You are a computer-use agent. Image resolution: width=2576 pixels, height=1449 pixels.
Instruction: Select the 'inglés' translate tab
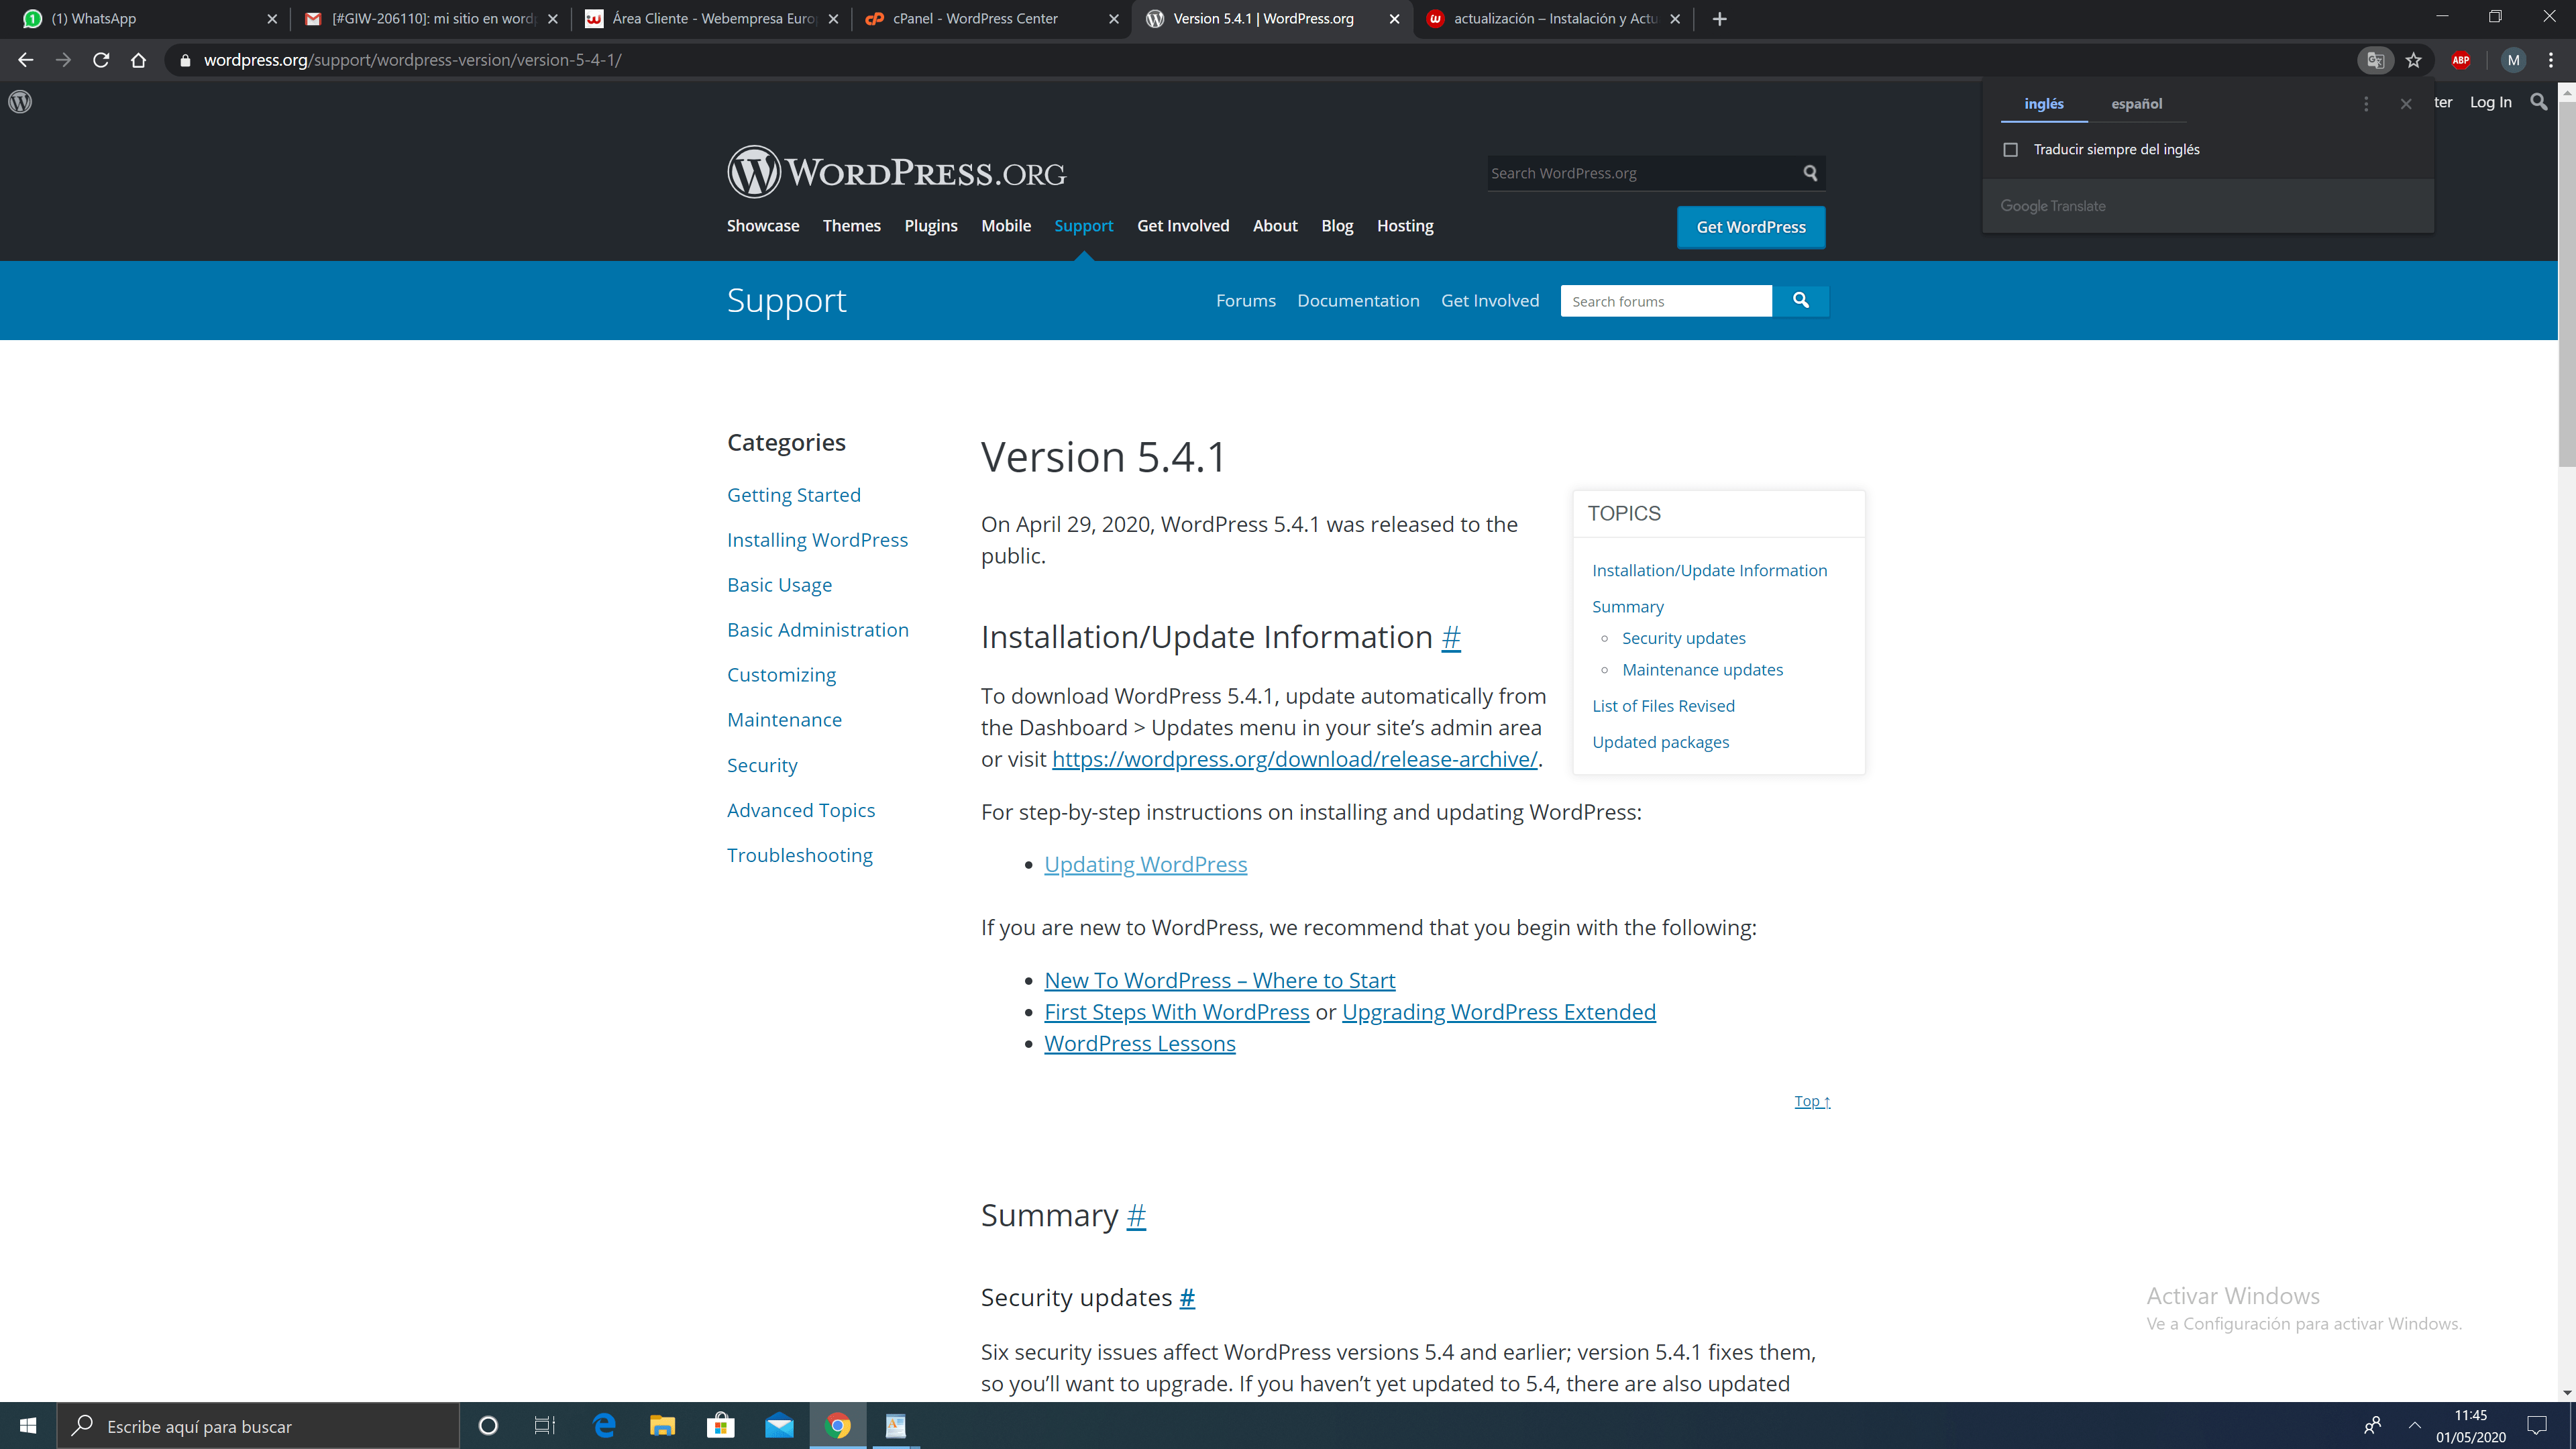2044,104
